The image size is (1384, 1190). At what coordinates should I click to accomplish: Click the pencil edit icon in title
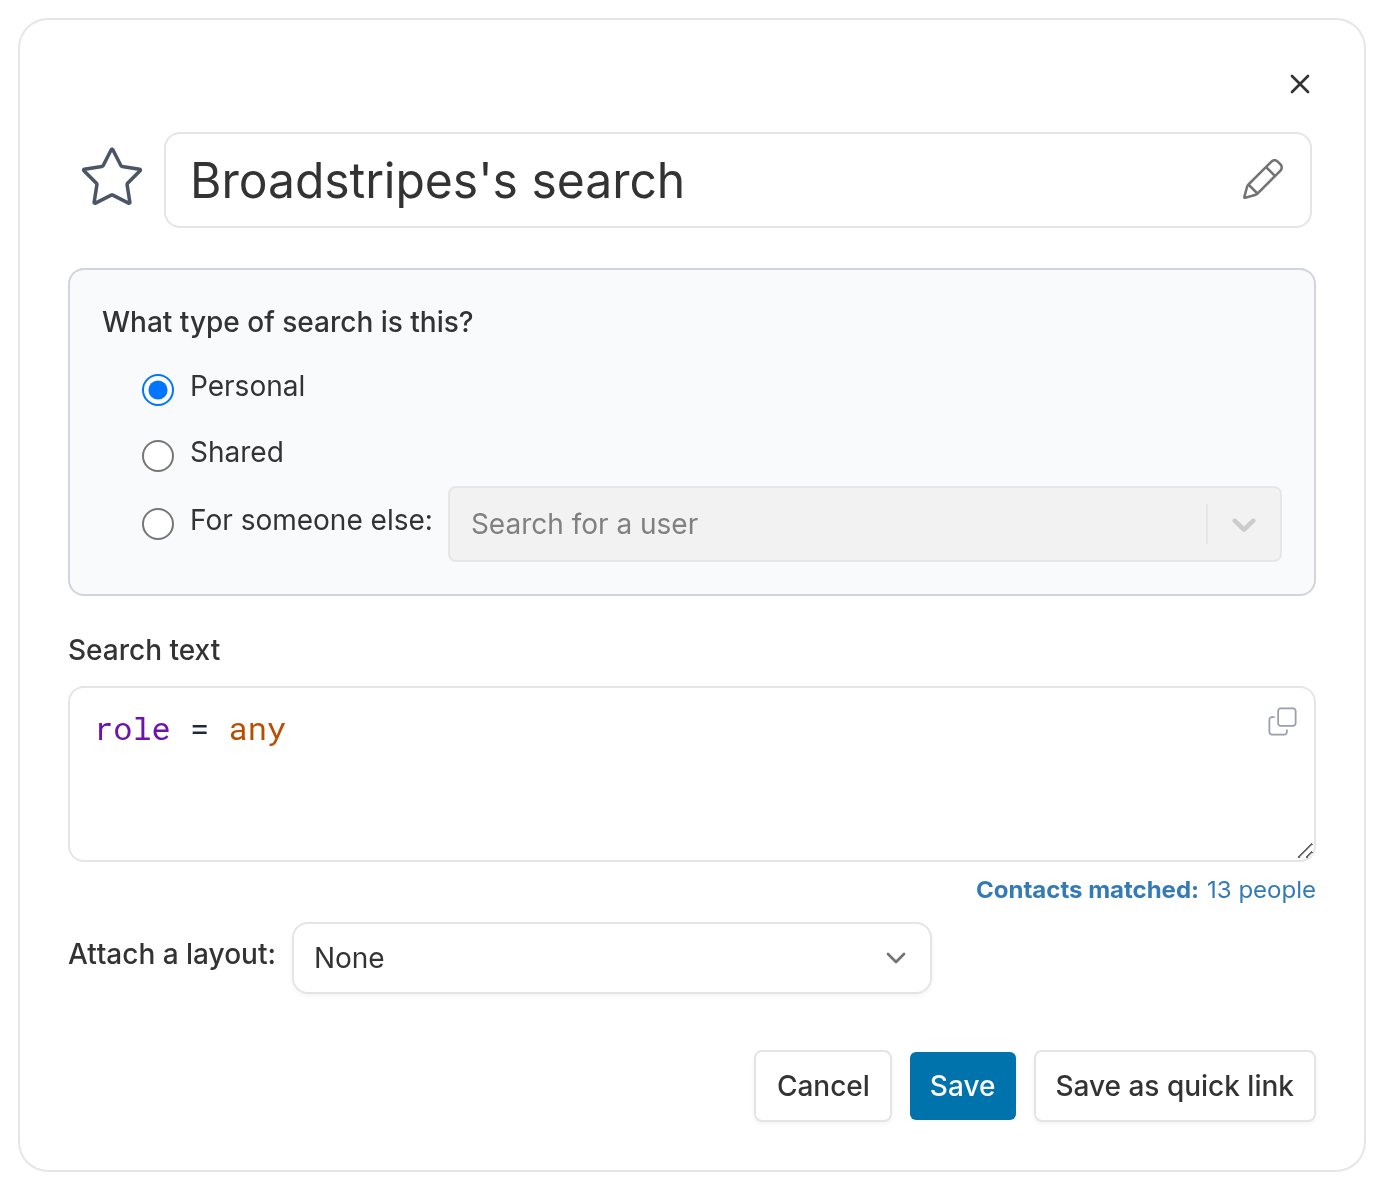tap(1262, 179)
